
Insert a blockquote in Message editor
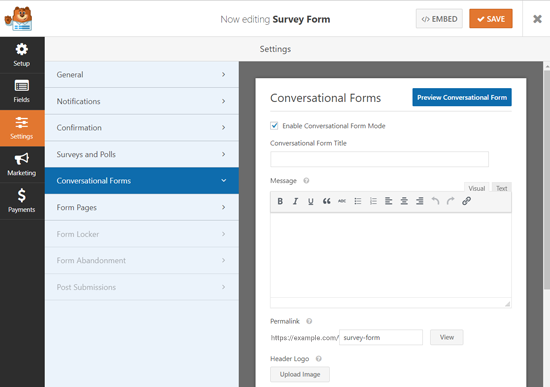click(327, 201)
